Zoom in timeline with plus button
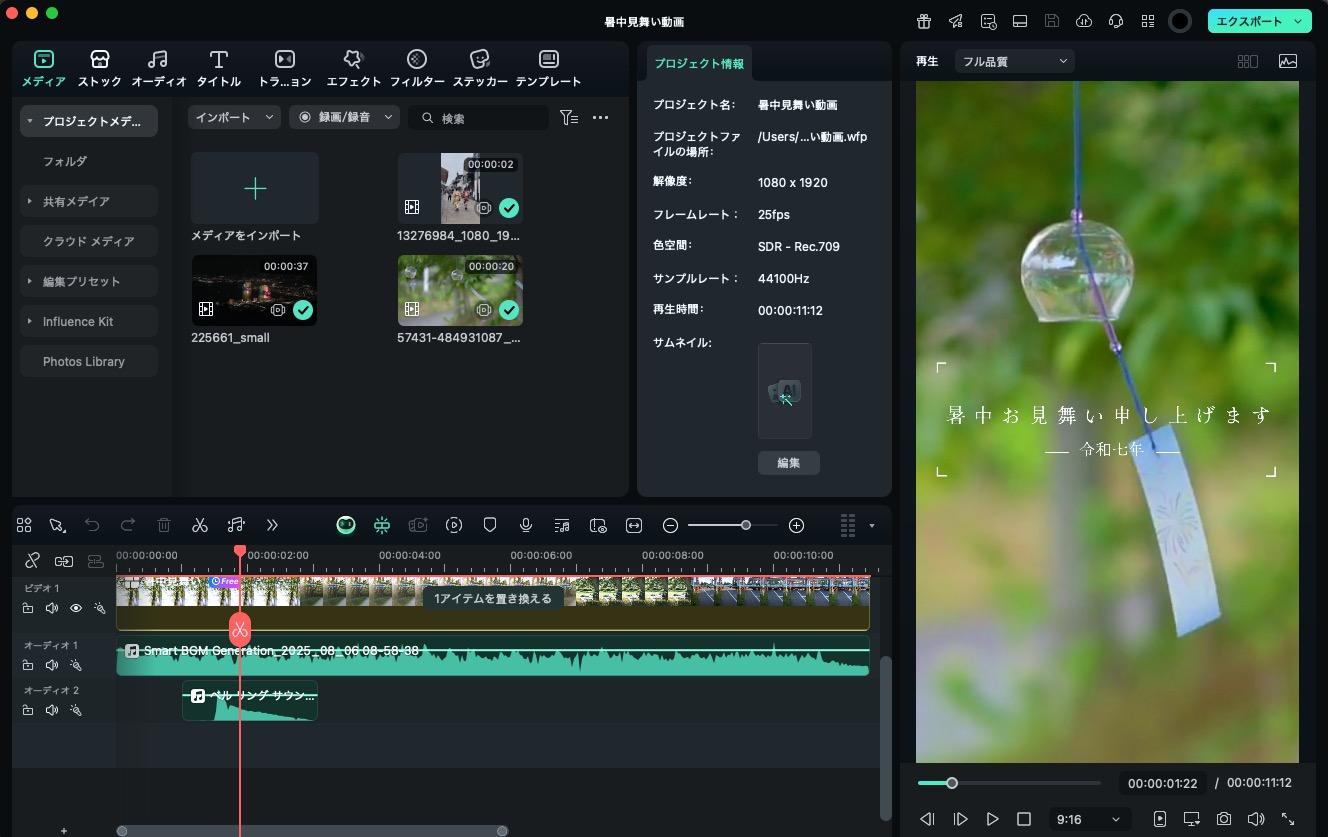The width and height of the screenshot is (1328, 837). (x=797, y=525)
